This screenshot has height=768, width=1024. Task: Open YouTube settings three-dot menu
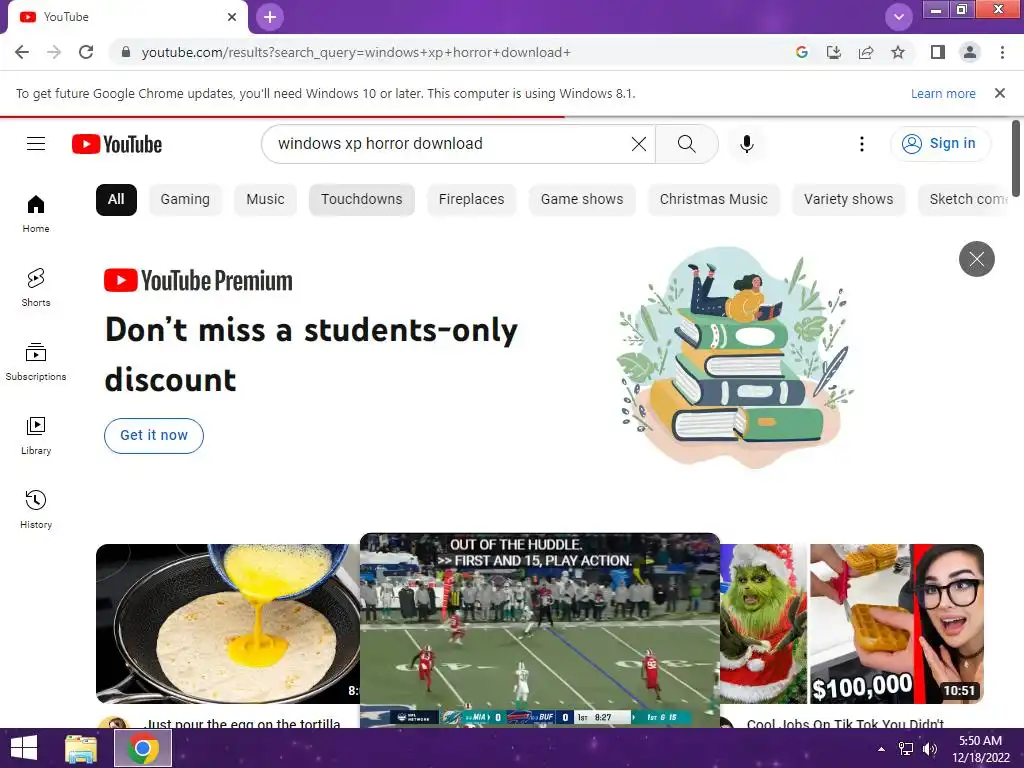[862, 144]
